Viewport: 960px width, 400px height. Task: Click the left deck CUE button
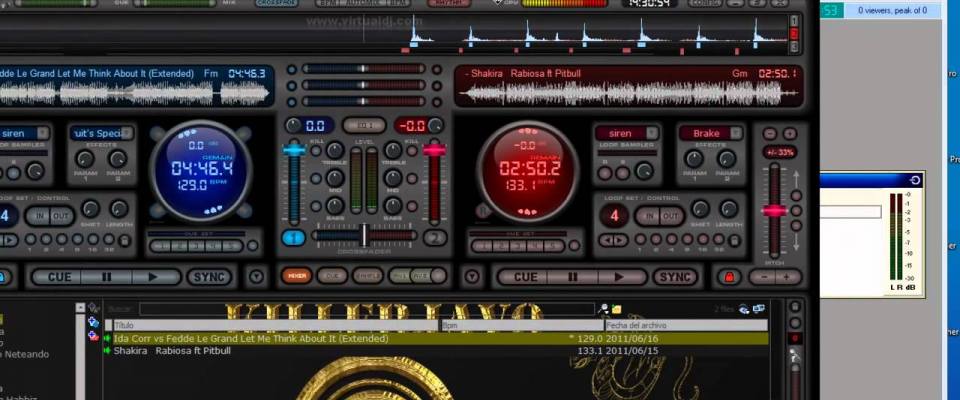tap(59, 277)
